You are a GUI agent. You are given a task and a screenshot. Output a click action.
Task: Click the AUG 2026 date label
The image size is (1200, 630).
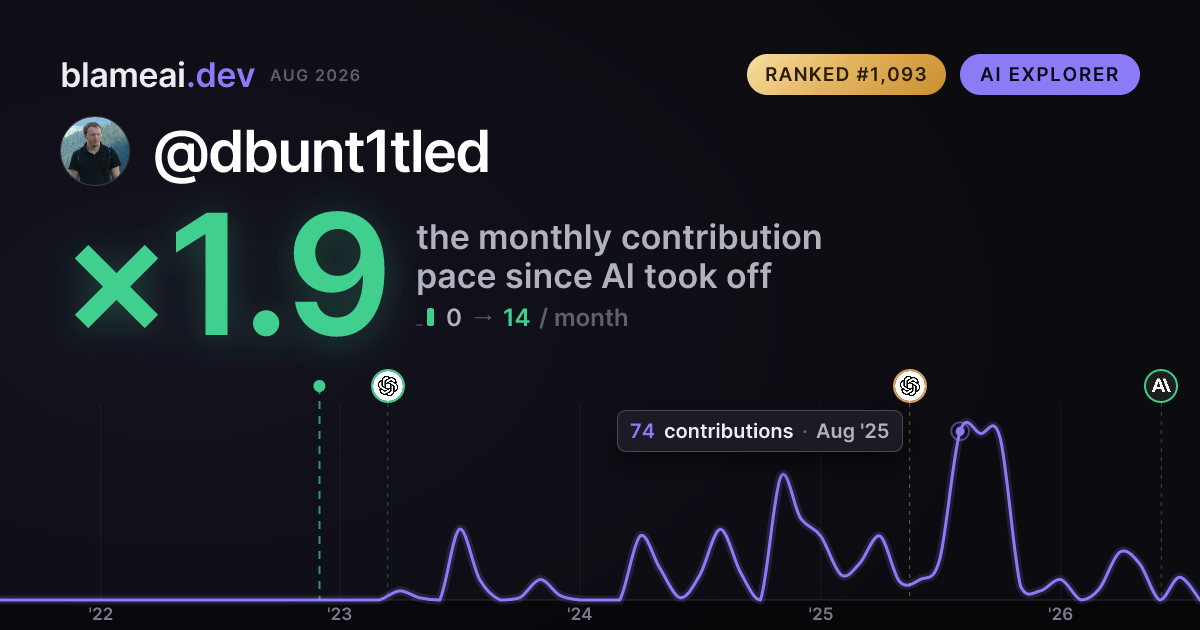pyautogui.click(x=315, y=76)
